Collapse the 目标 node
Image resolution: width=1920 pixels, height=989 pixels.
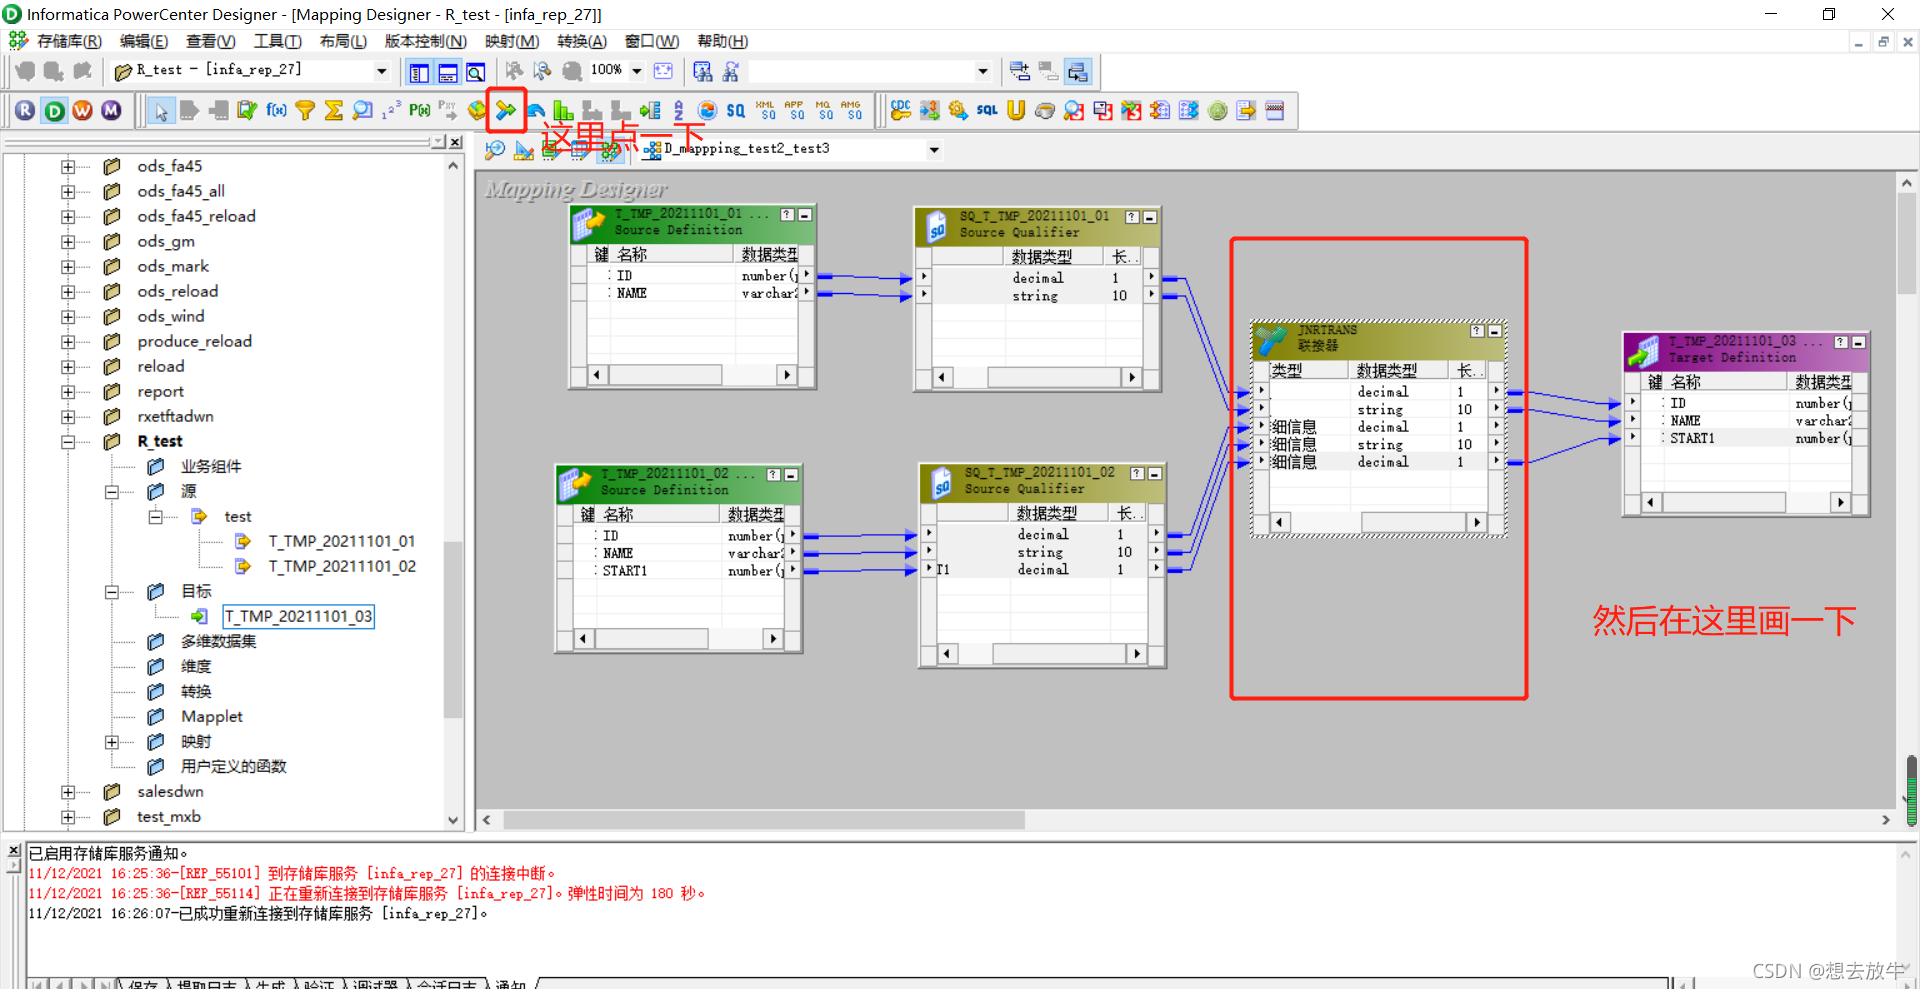point(112,591)
